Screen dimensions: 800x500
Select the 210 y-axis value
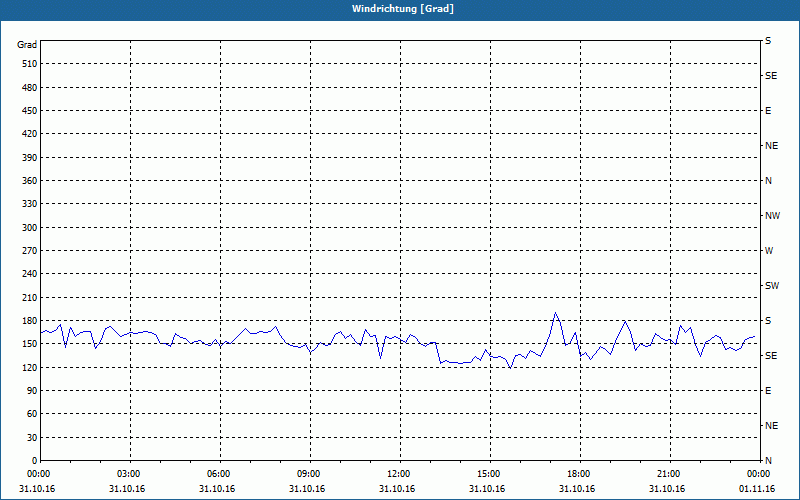point(30,297)
